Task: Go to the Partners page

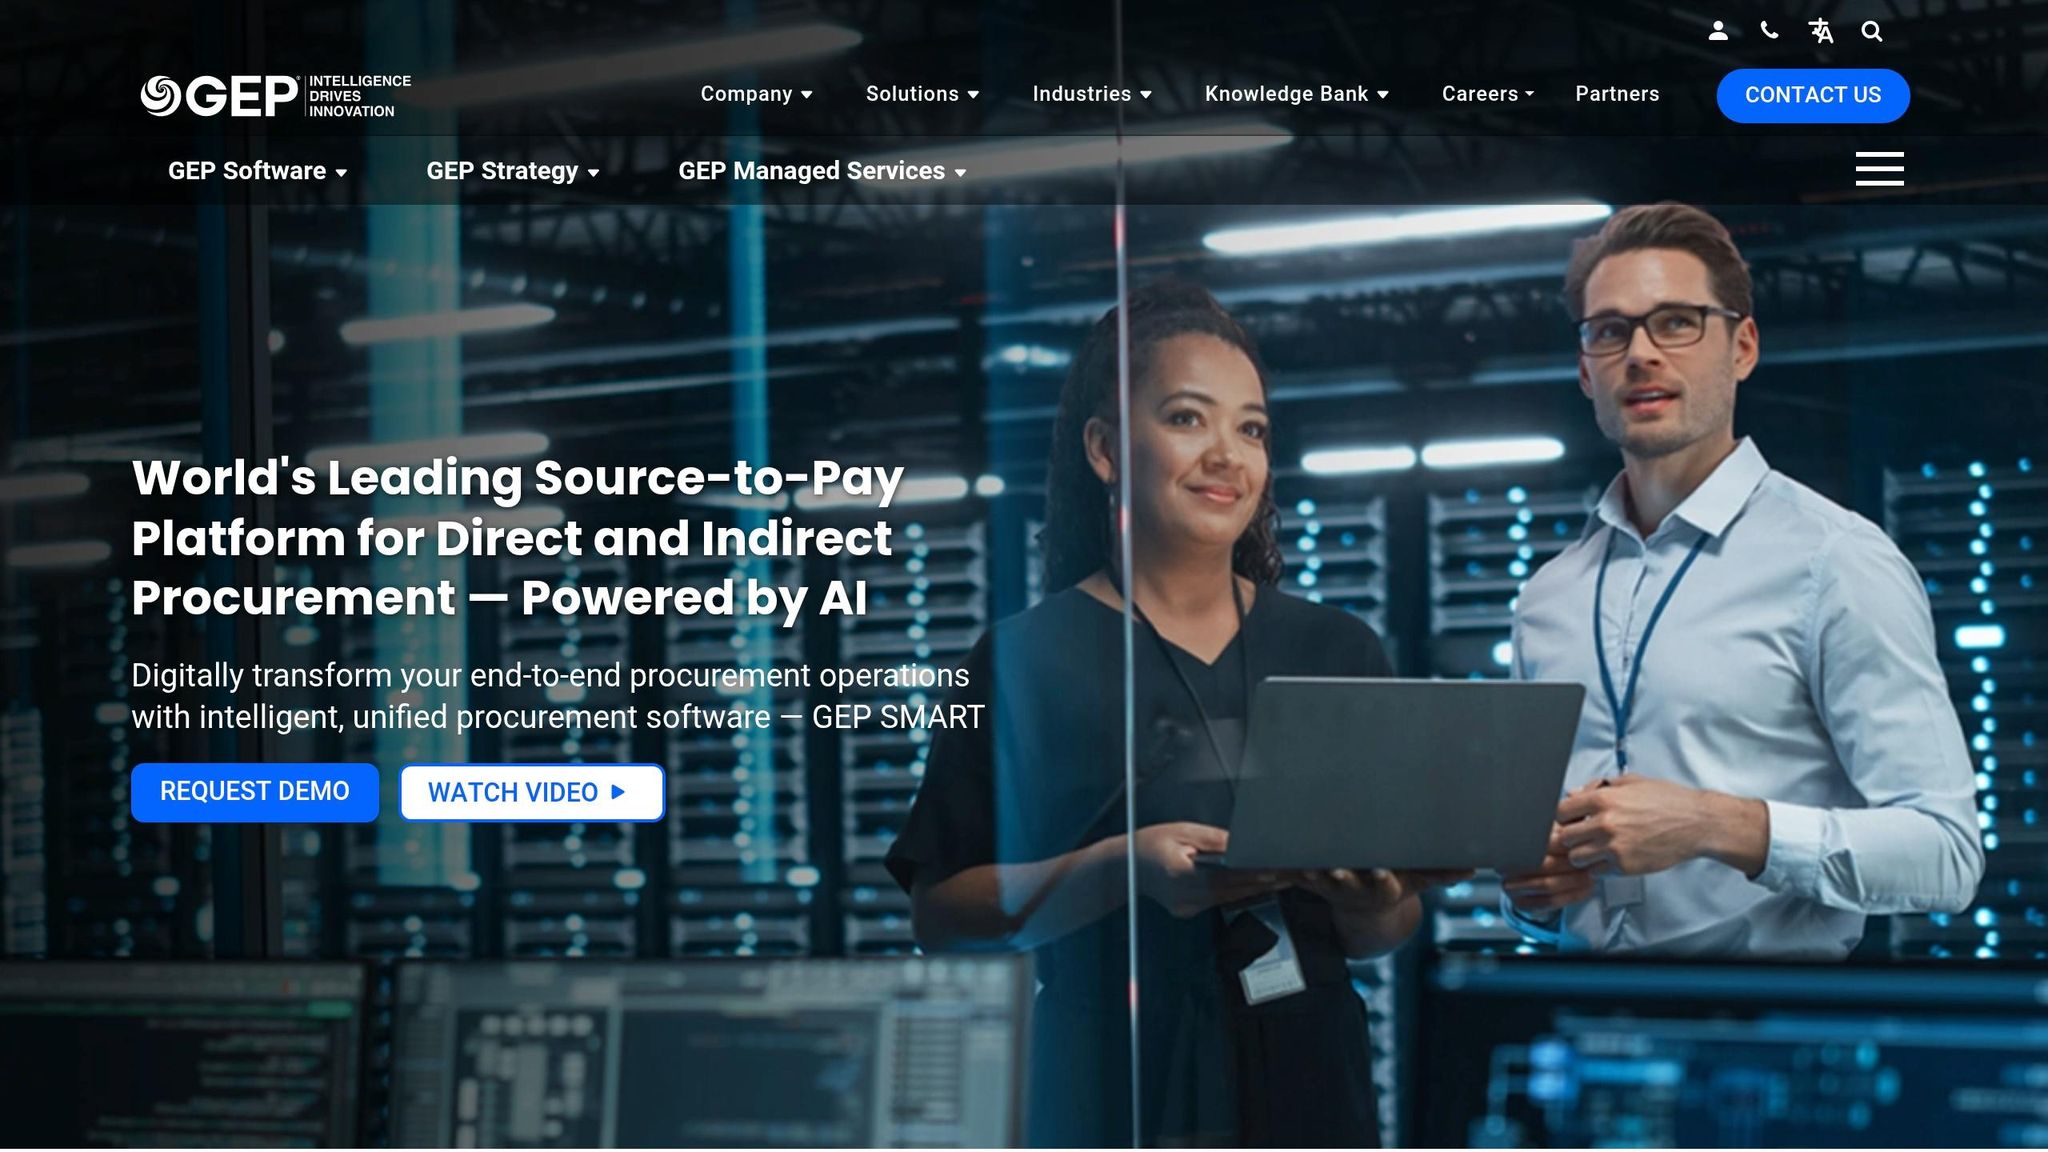Action: tap(1617, 94)
